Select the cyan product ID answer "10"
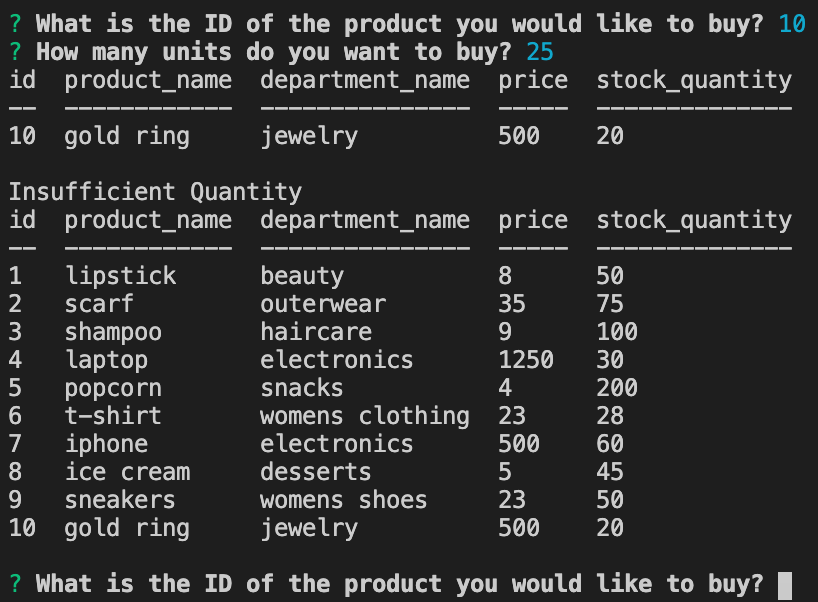Screen dimensions: 818x602 click(791, 24)
